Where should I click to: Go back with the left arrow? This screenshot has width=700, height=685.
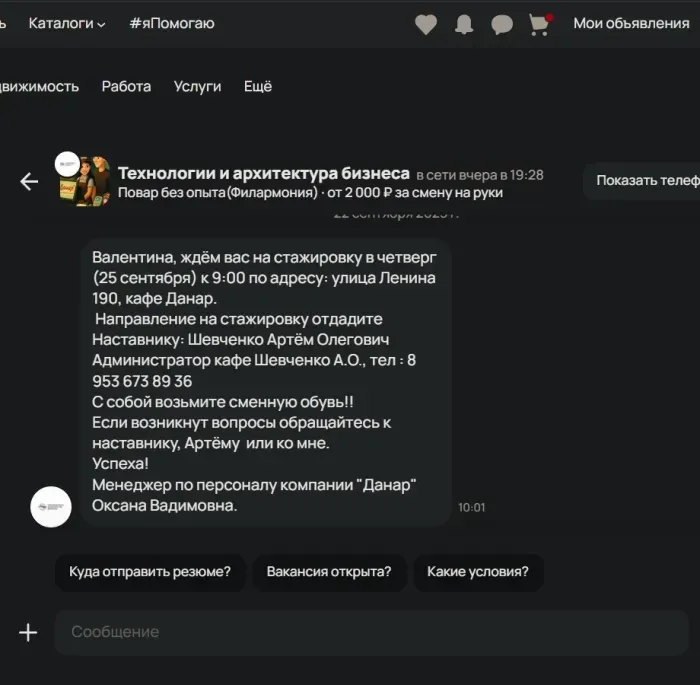click(29, 181)
